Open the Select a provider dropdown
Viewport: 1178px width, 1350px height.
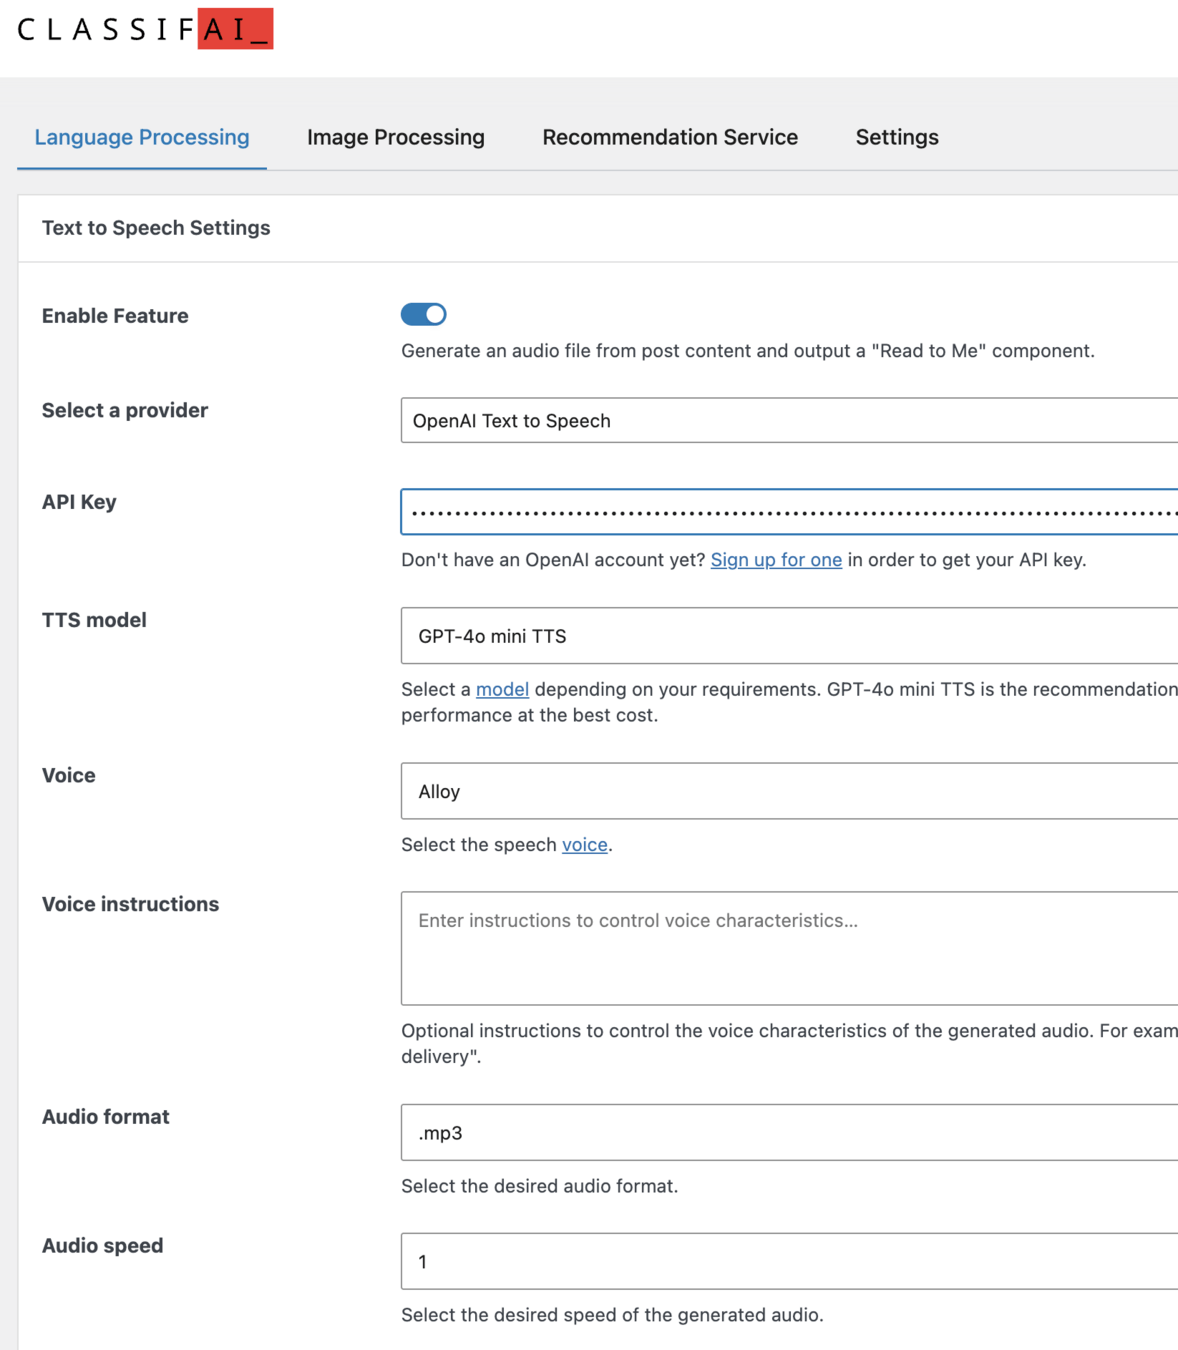788,421
